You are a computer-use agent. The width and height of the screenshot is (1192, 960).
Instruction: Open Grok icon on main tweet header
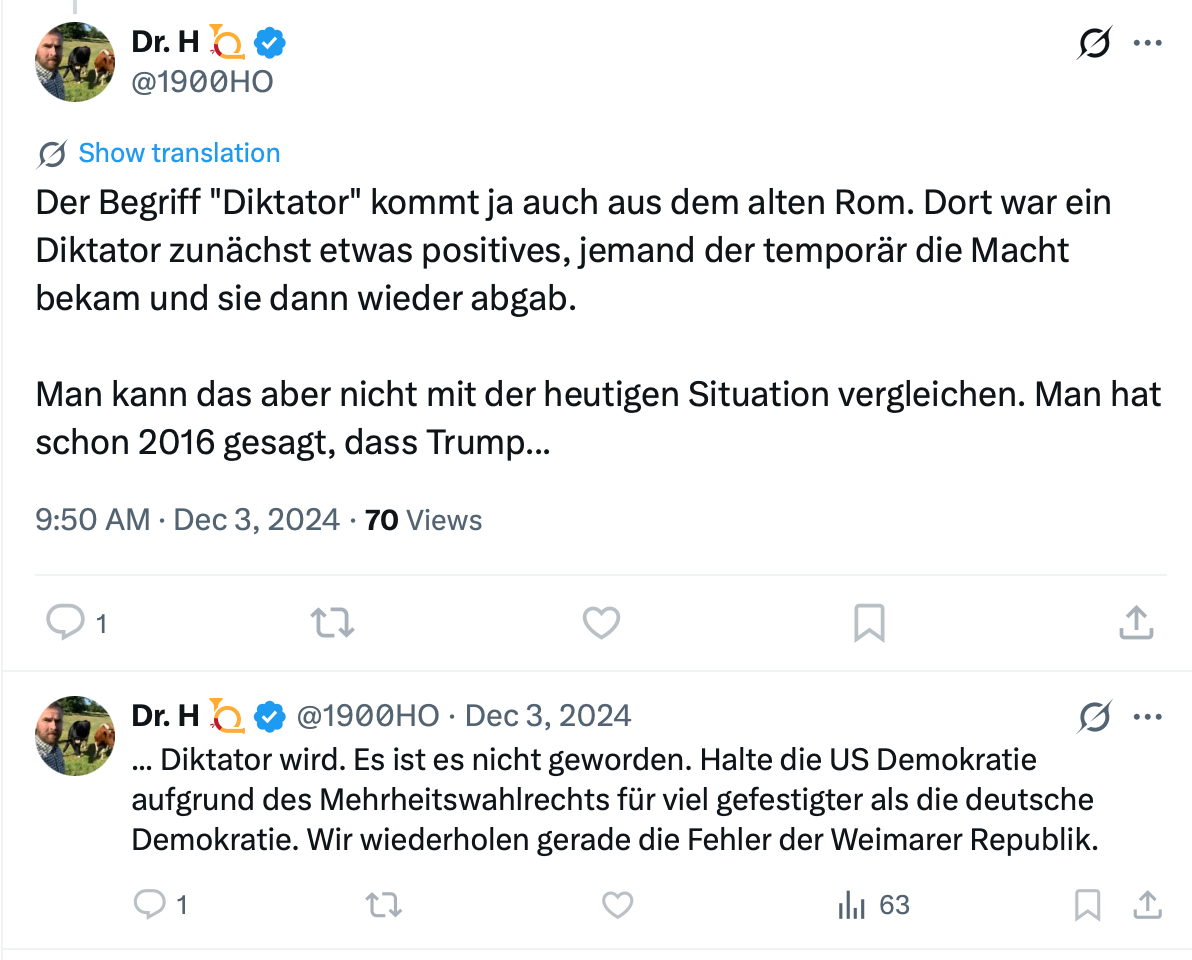pyautogui.click(x=1095, y=44)
